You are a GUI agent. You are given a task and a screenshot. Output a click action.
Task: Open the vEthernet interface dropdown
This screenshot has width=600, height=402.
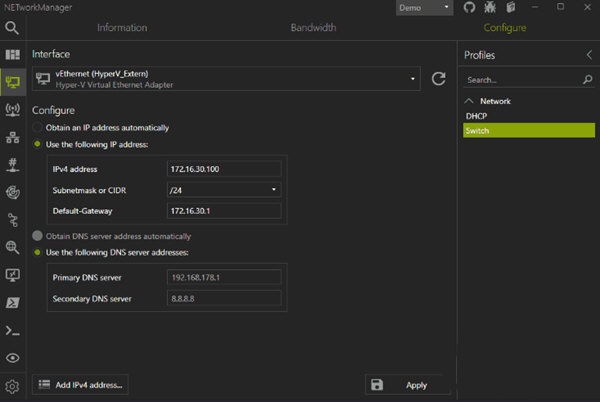(x=227, y=79)
